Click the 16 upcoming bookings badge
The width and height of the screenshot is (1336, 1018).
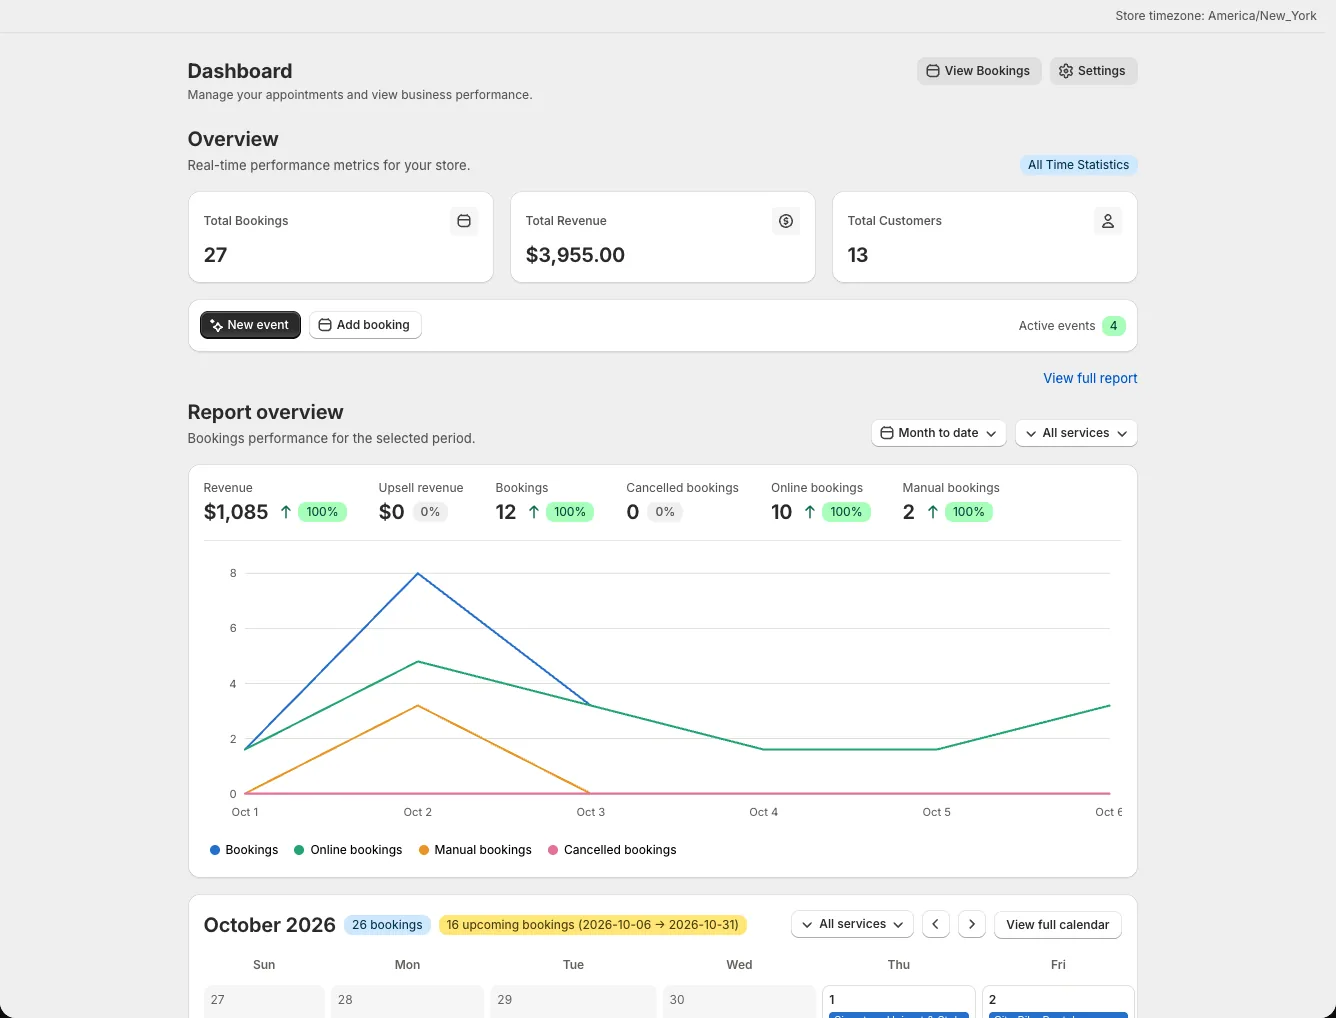point(592,925)
